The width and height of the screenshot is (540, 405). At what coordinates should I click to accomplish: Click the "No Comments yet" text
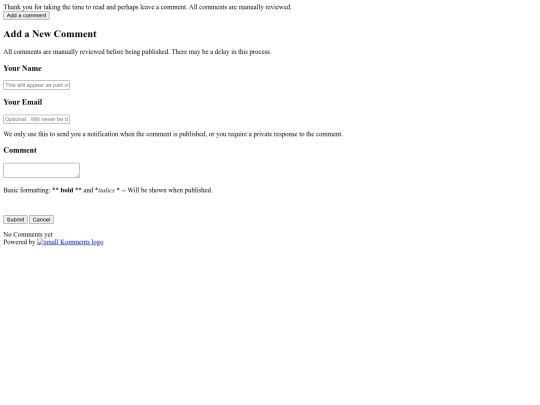28,235
